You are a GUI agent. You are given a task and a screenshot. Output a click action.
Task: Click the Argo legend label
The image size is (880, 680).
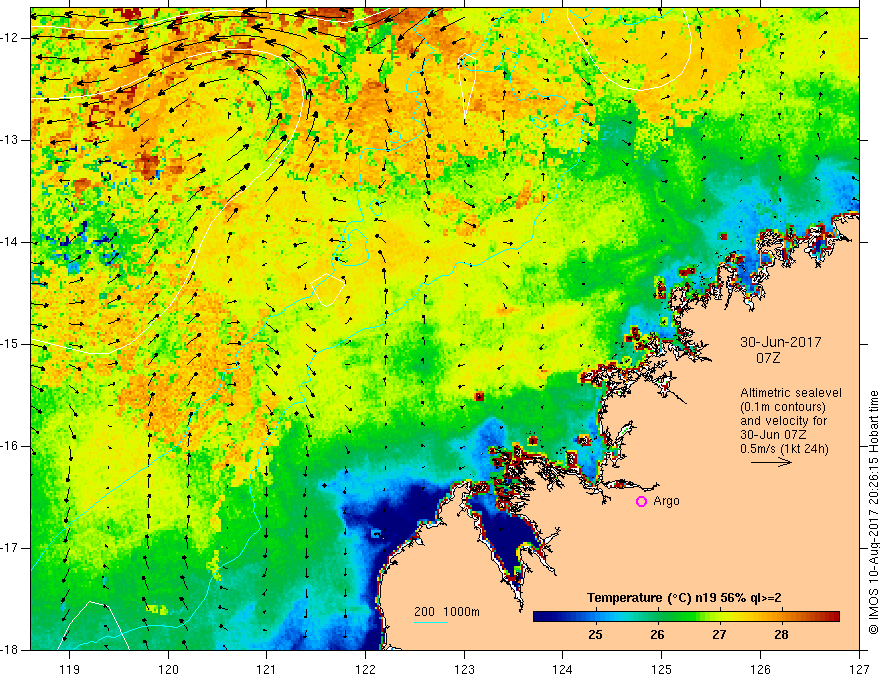click(667, 501)
